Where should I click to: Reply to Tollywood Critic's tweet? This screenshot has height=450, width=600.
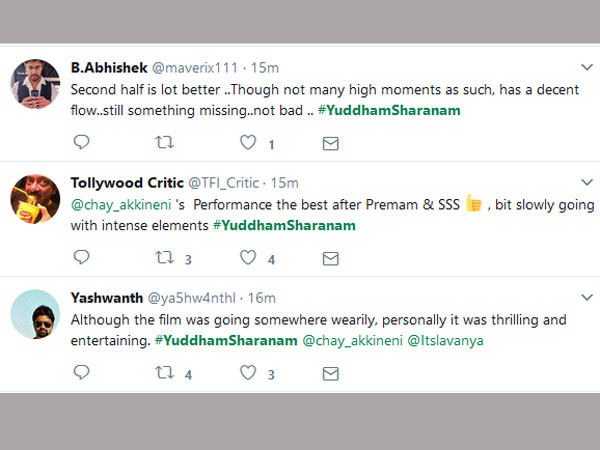[82, 258]
